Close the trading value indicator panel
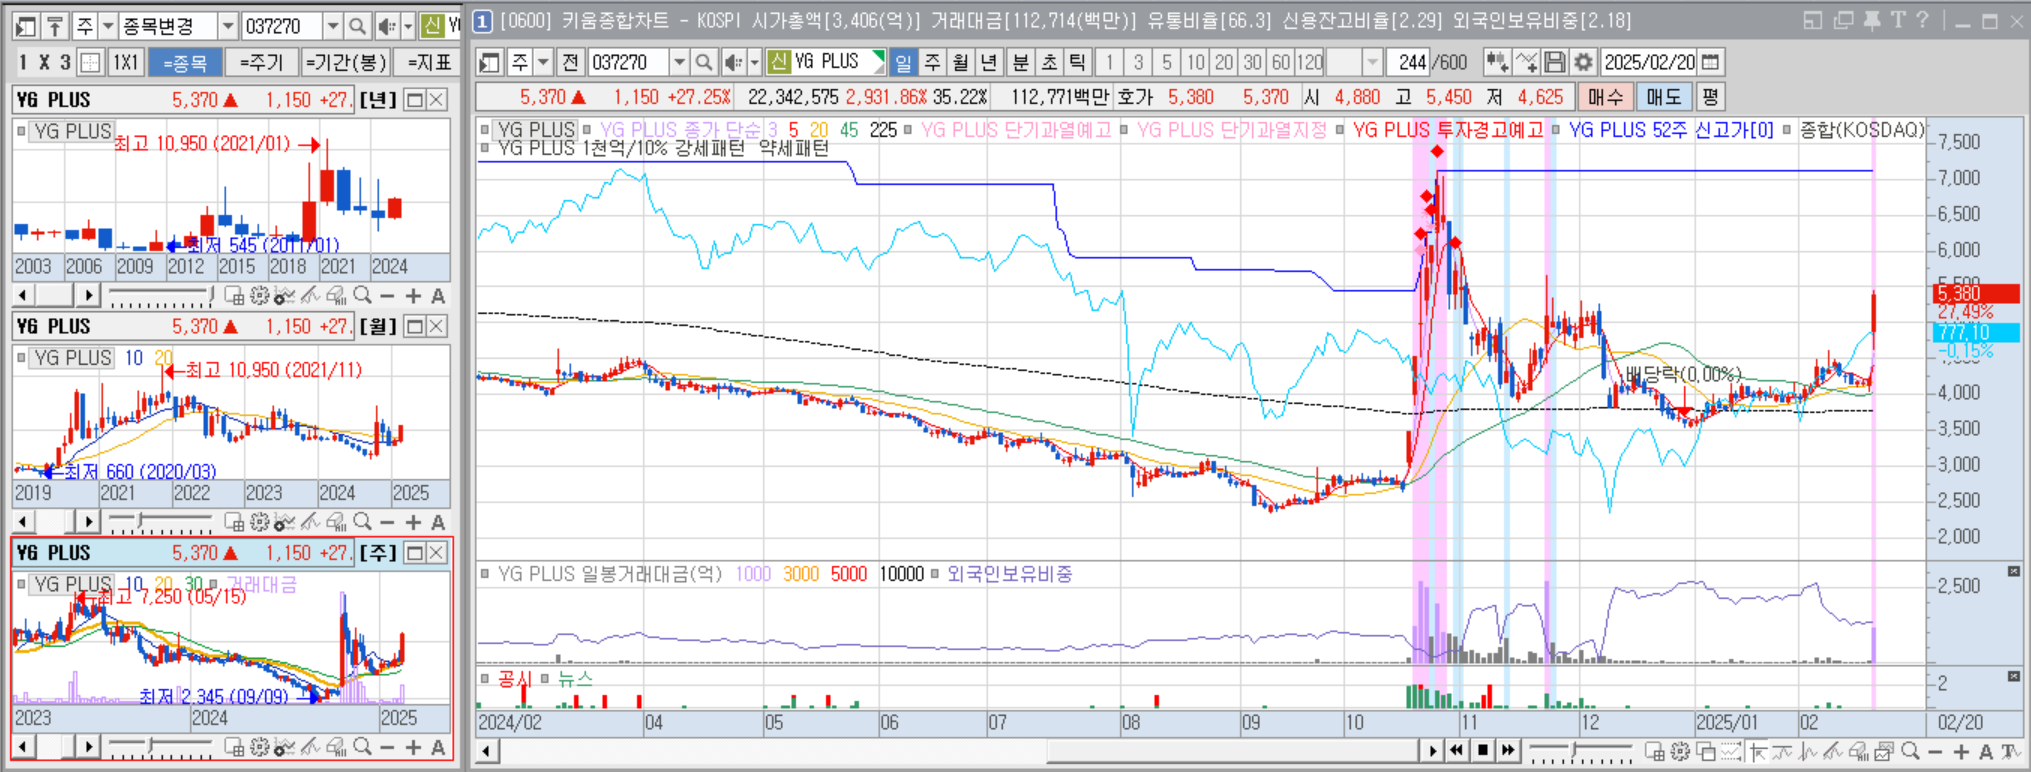 (2013, 571)
